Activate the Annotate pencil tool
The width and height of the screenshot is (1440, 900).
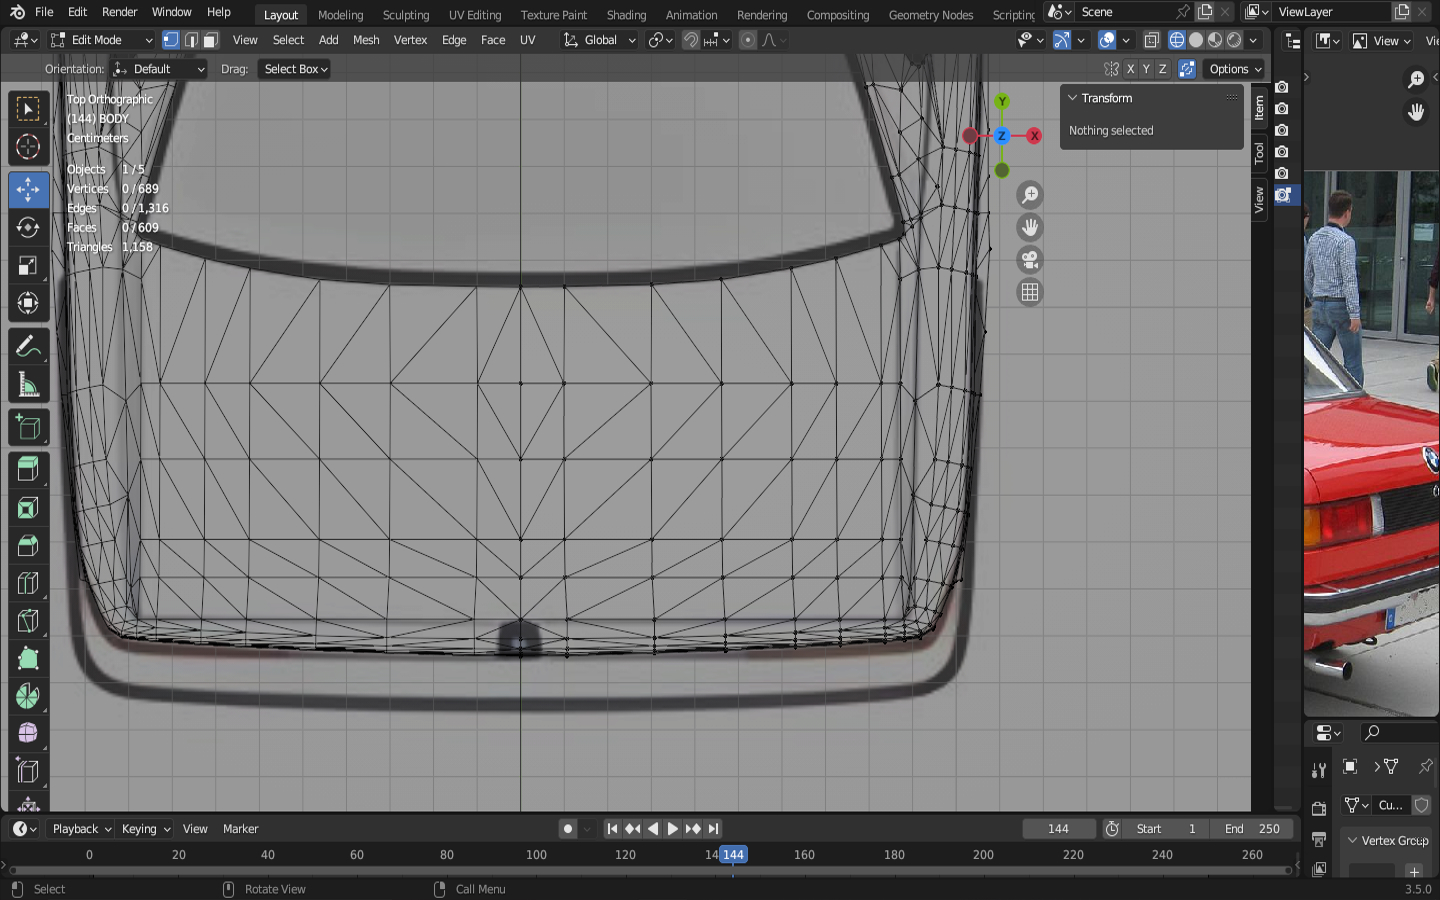click(x=28, y=347)
